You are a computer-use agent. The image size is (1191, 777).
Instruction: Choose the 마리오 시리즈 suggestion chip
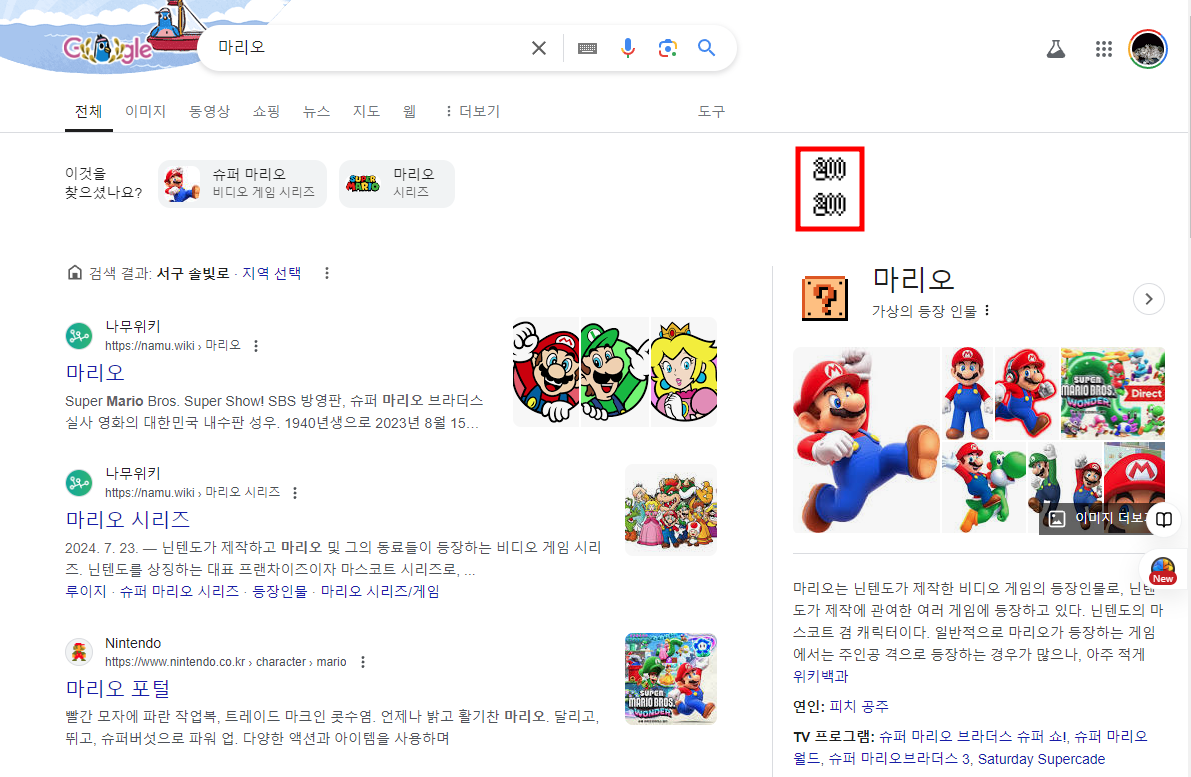[x=396, y=184]
